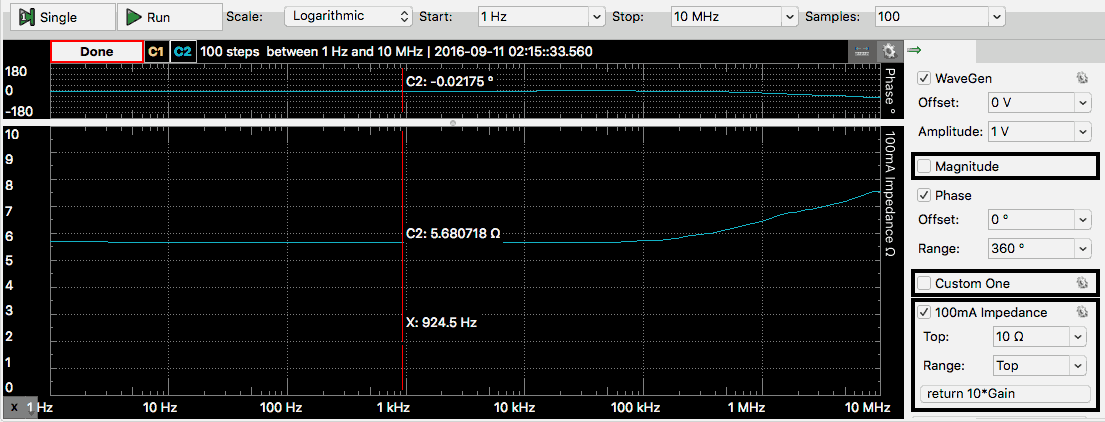Click the C2: 5.680718 Ω cursor readout

point(453,233)
